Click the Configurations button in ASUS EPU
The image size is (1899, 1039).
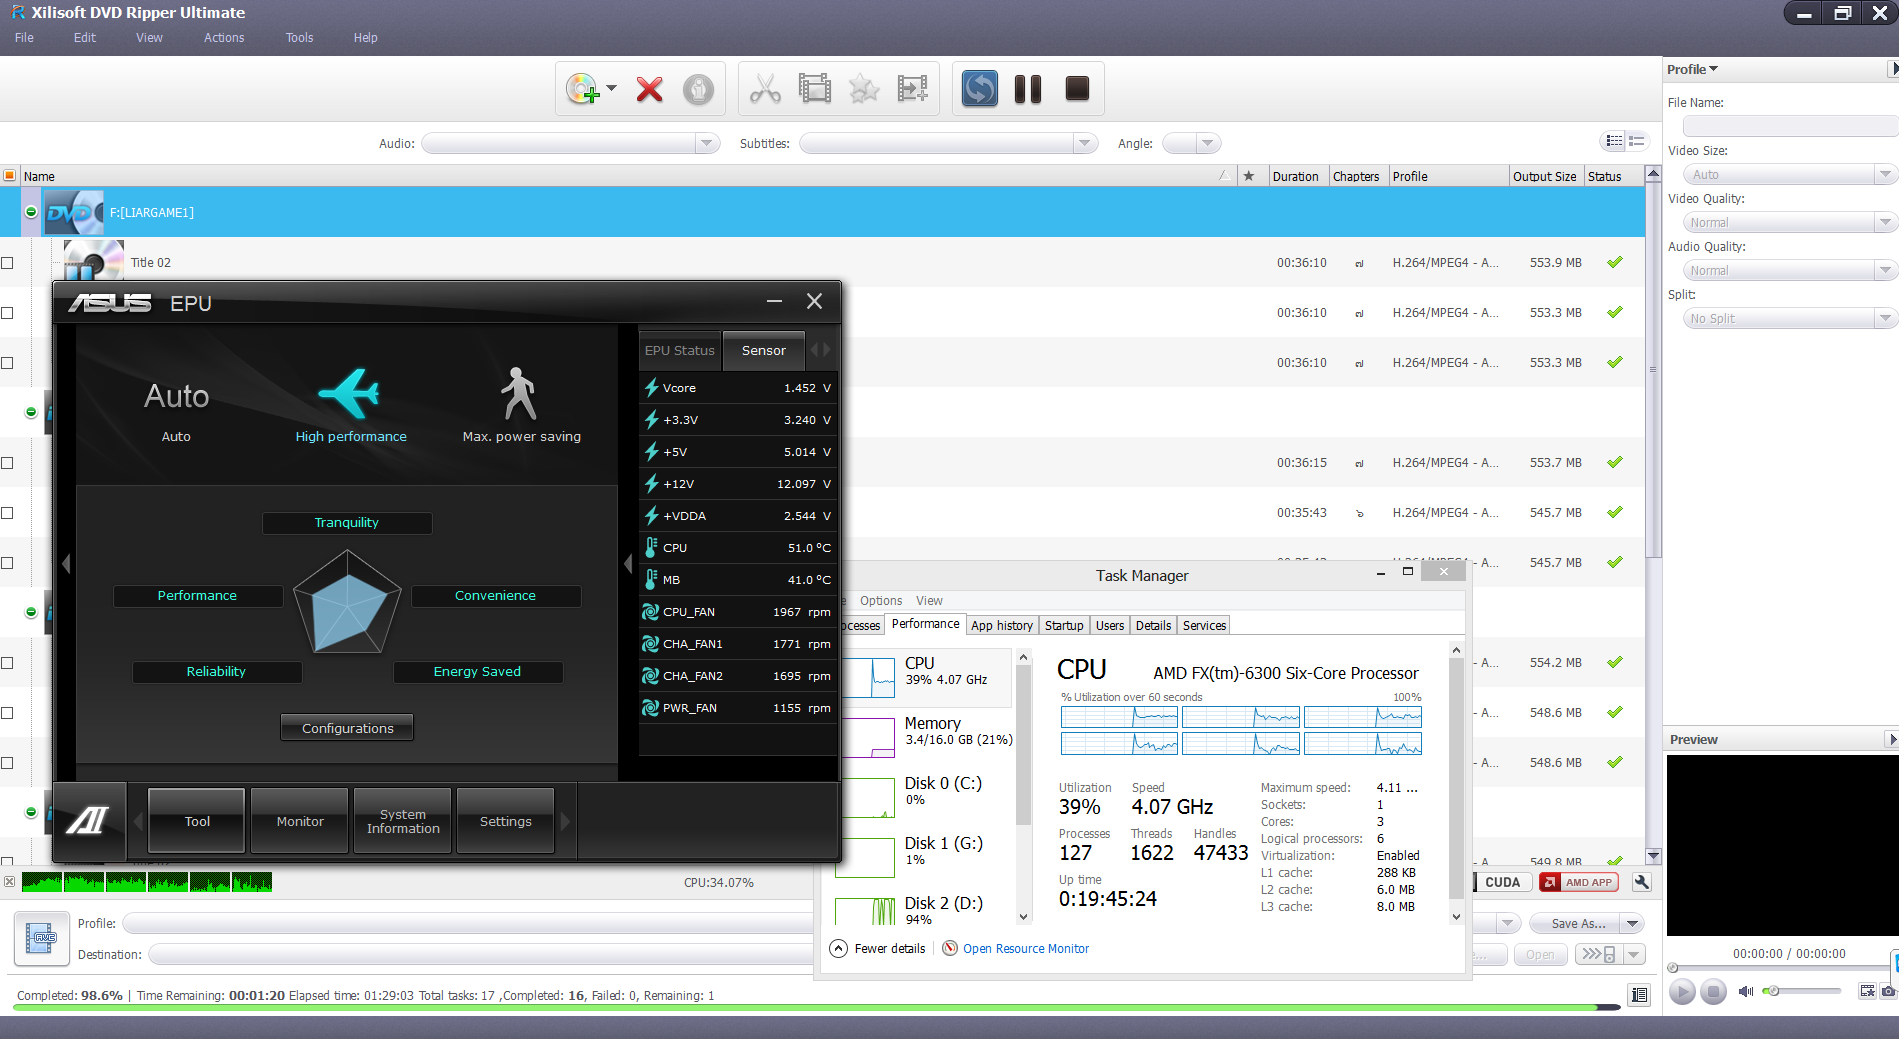point(348,728)
